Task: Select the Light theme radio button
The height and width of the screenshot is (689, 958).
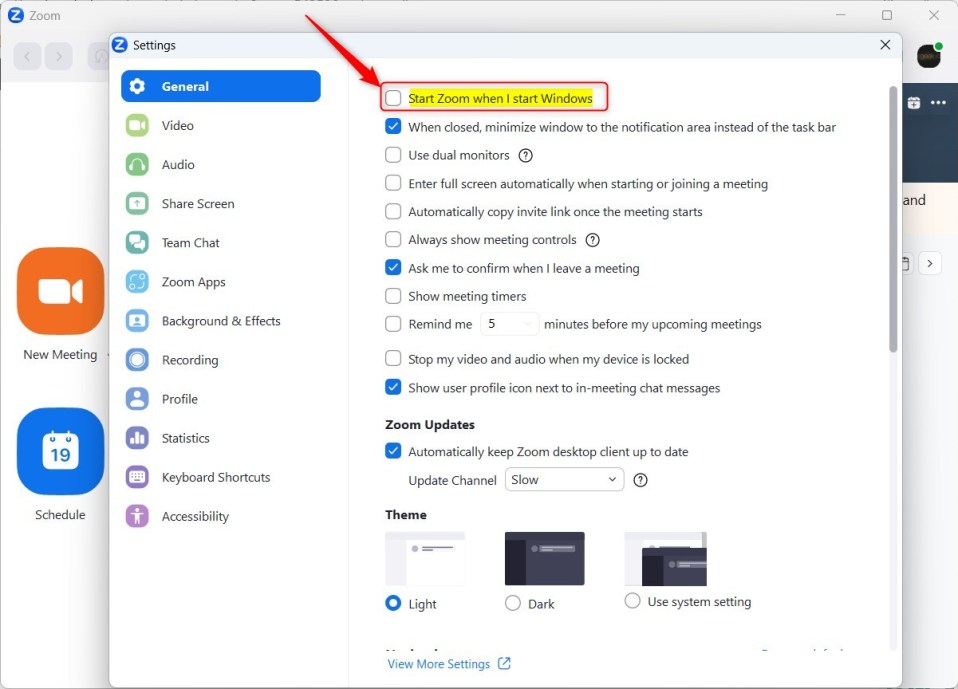Action: tap(393, 603)
